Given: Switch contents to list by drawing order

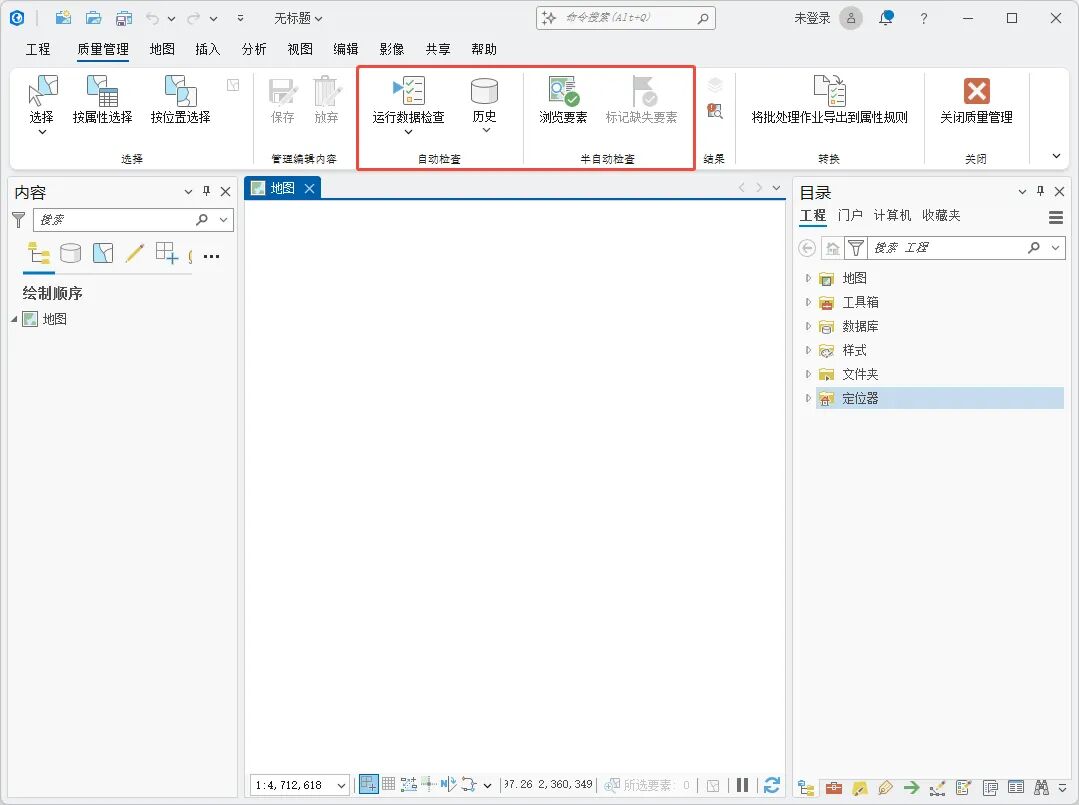Looking at the screenshot, I should click(39, 254).
